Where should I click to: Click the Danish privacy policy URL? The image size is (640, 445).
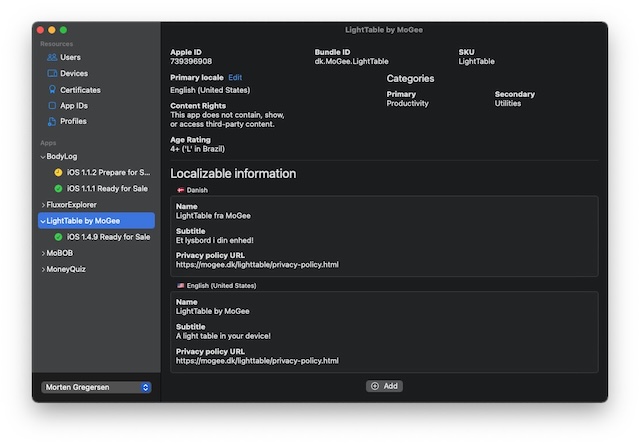[x=257, y=265]
